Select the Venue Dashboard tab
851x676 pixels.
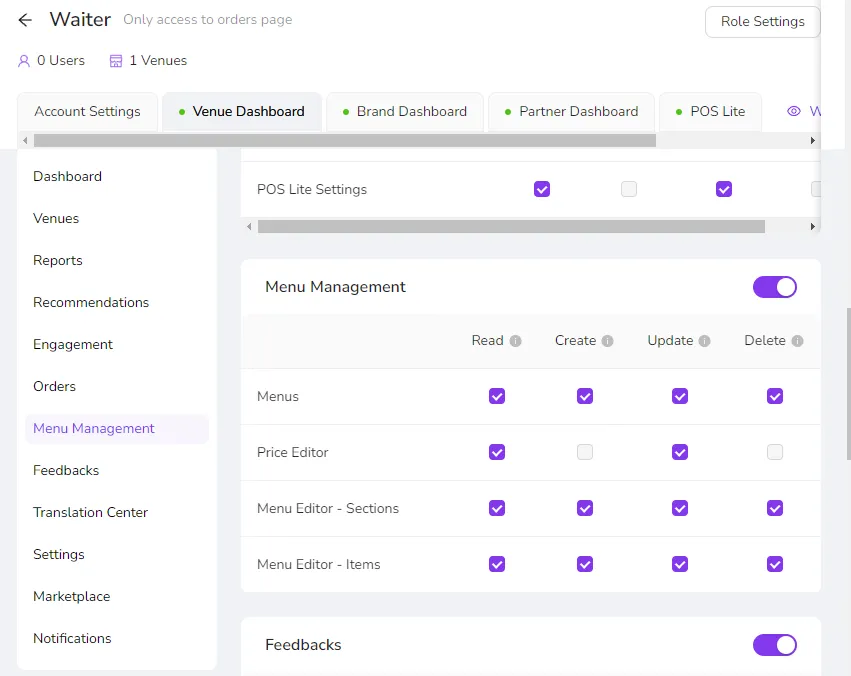coord(242,112)
